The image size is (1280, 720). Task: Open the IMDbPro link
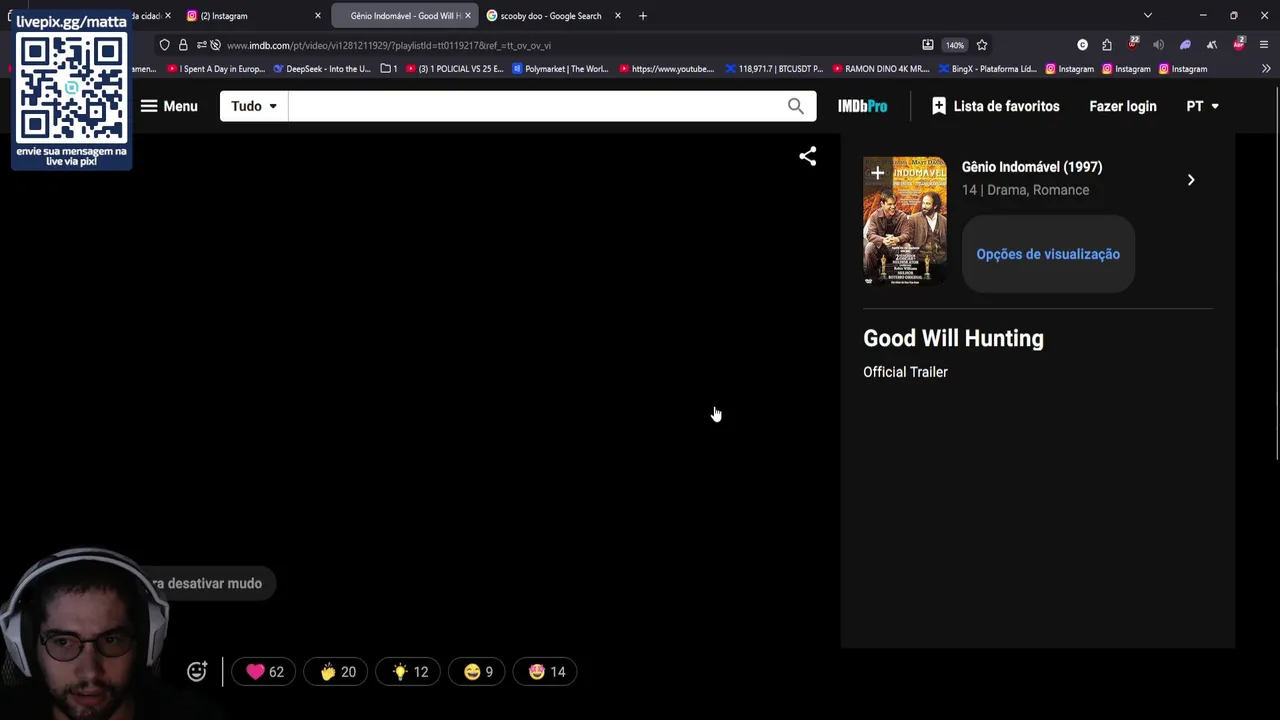point(862,106)
